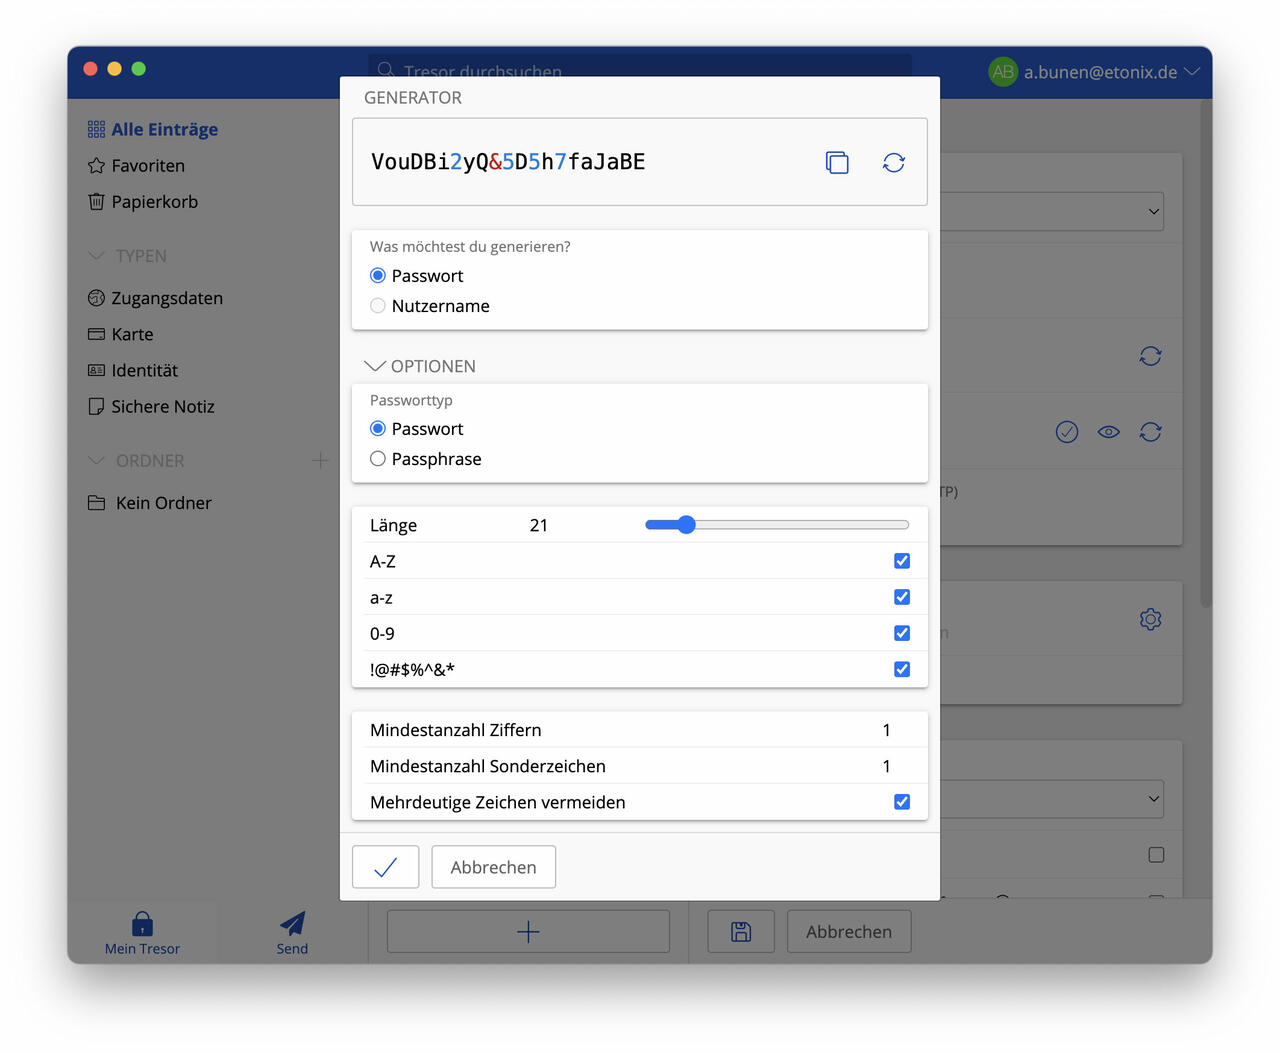This screenshot has width=1280, height=1053.
Task: Collapse the TYPEN sidebar section
Action: (97, 256)
